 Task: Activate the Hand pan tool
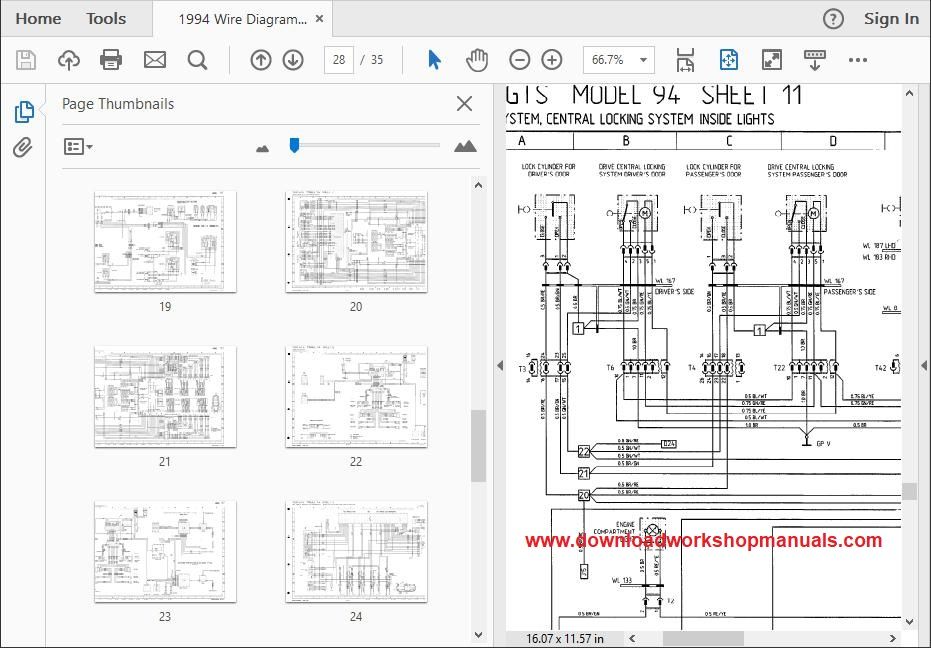pyautogui.click(x=477, y=60)
